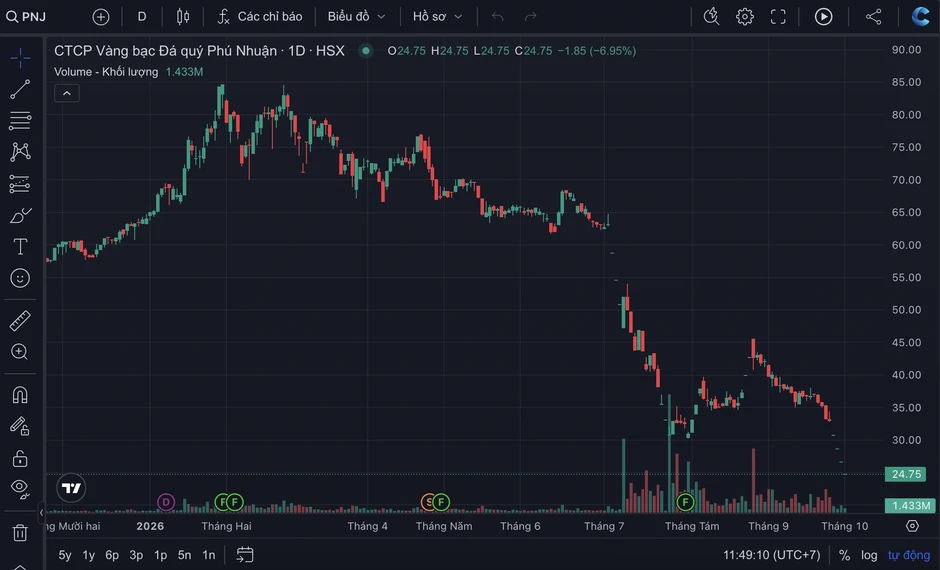This screenshot has width=940, height=570.
Task: Click the PNJ symbol search field
Action: (x=26, y=17)
